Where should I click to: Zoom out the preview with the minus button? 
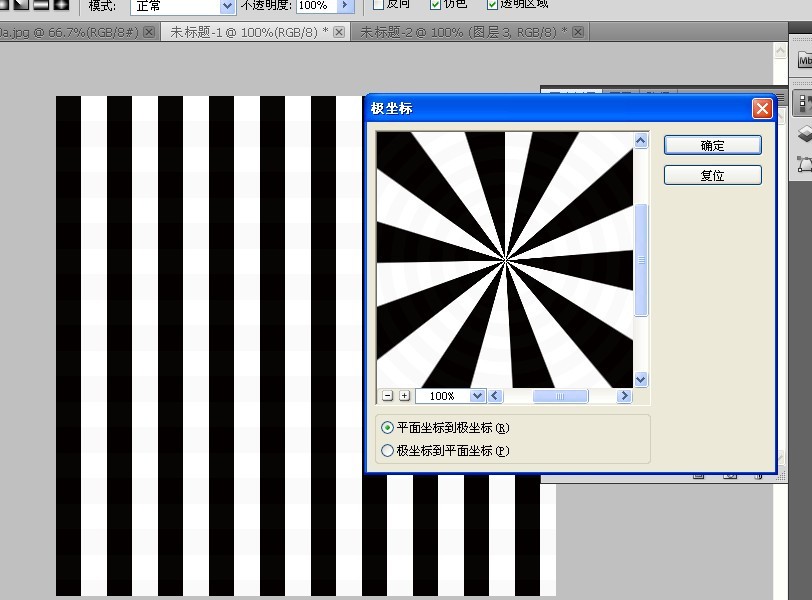(387, 396)
